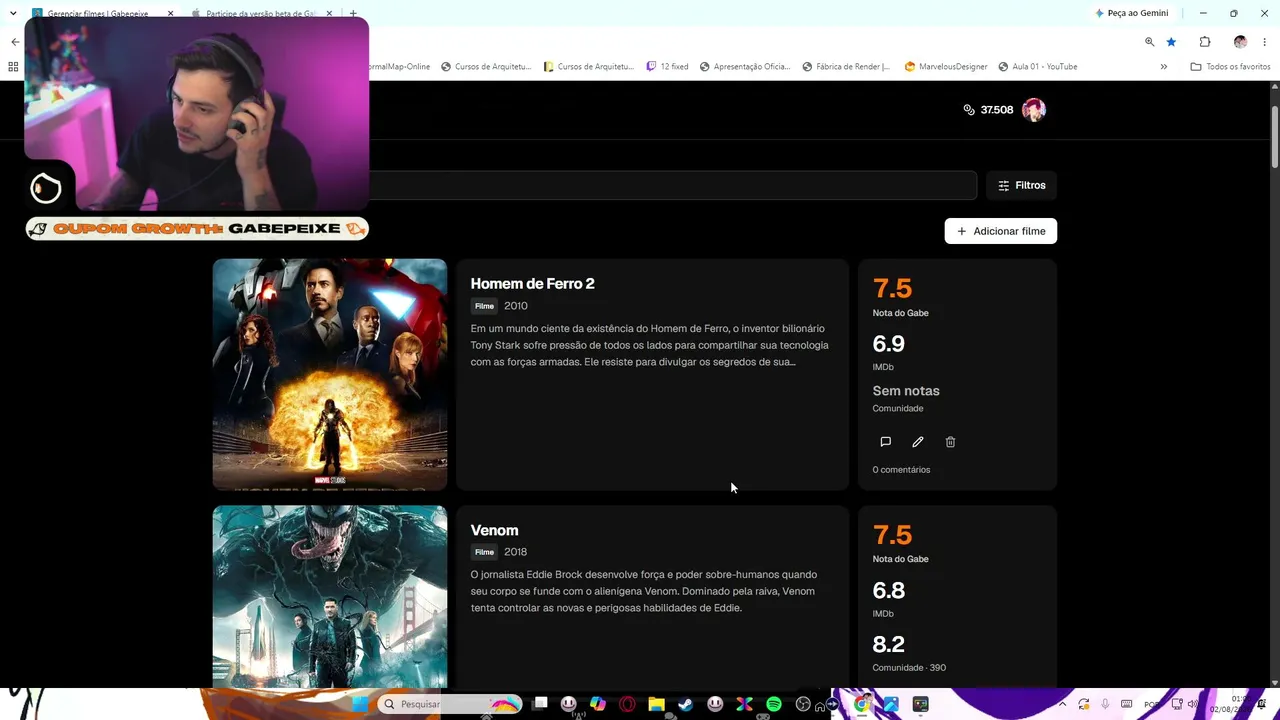Open the tab search dropdown arrow
The image size is (1280, 720).
(x=13, y=14)
